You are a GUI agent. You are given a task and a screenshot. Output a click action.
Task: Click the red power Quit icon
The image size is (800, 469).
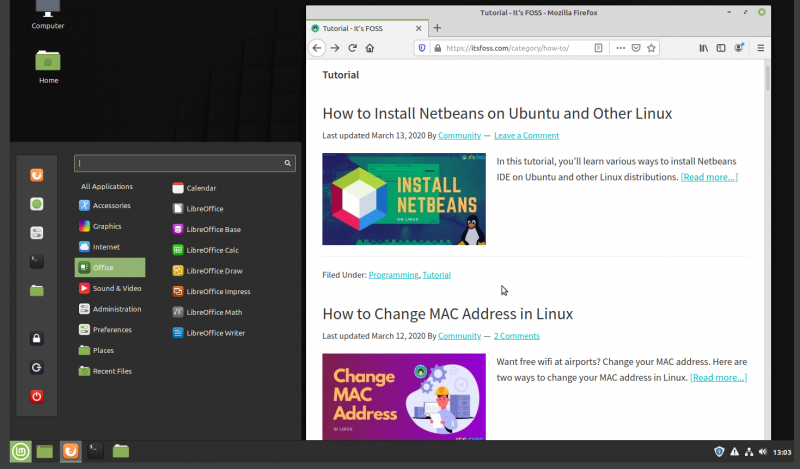(x=37, y=396)
